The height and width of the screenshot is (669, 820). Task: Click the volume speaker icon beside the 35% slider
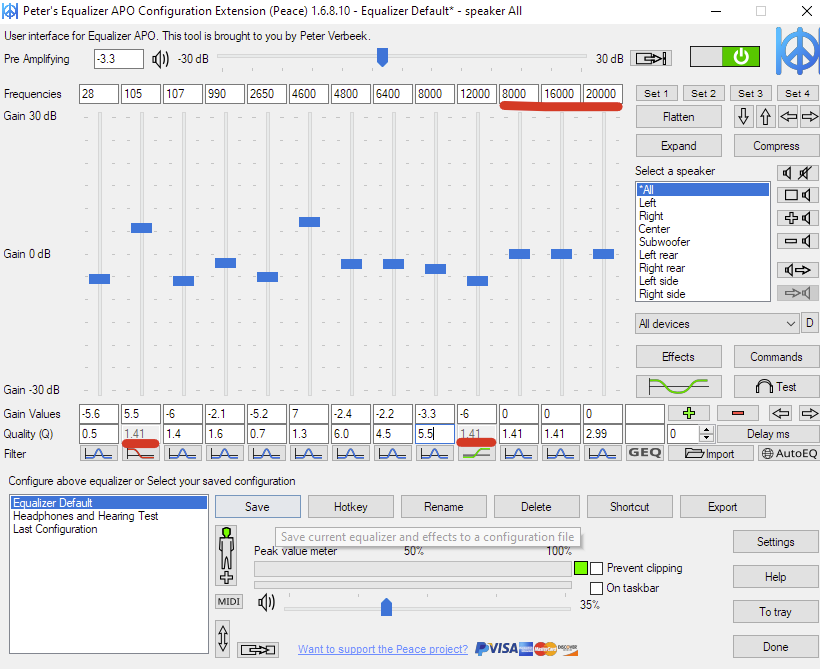tap(266, 603)
